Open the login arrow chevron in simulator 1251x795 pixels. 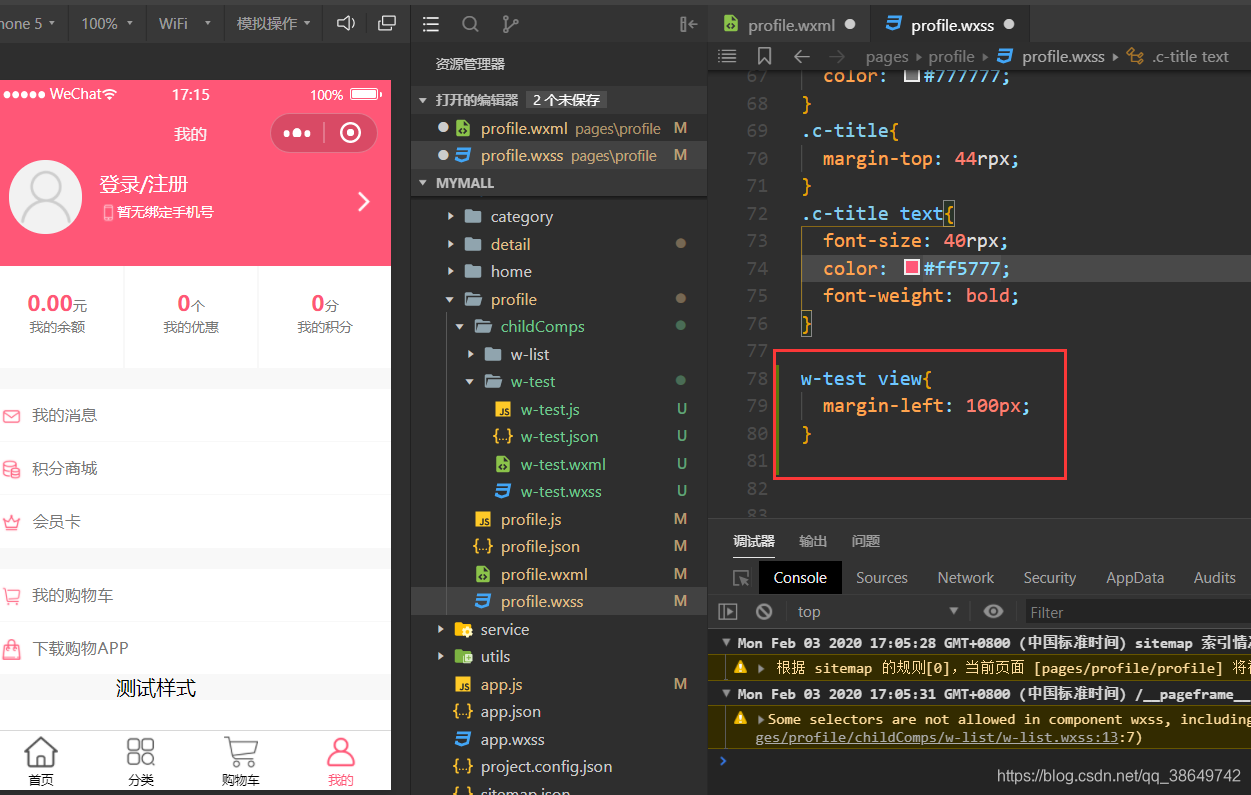click(363, 202)
